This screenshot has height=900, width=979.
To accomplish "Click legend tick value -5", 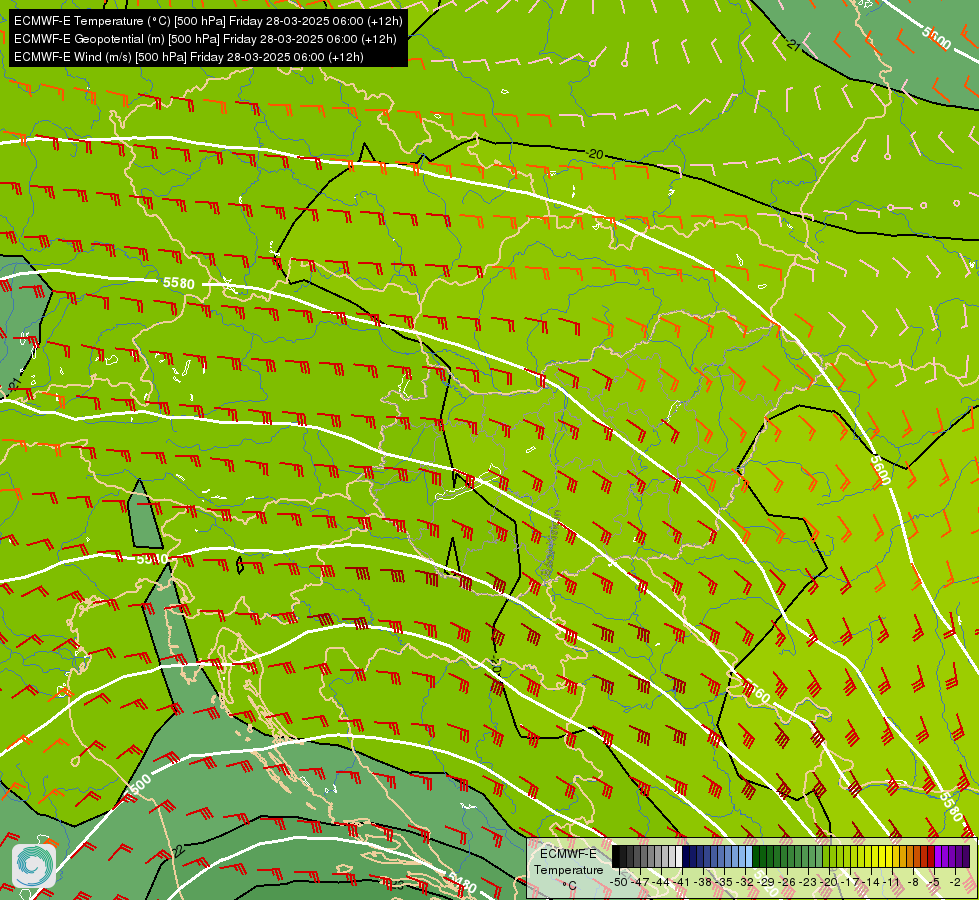I will pyautogui.click(x=933, y=882).
